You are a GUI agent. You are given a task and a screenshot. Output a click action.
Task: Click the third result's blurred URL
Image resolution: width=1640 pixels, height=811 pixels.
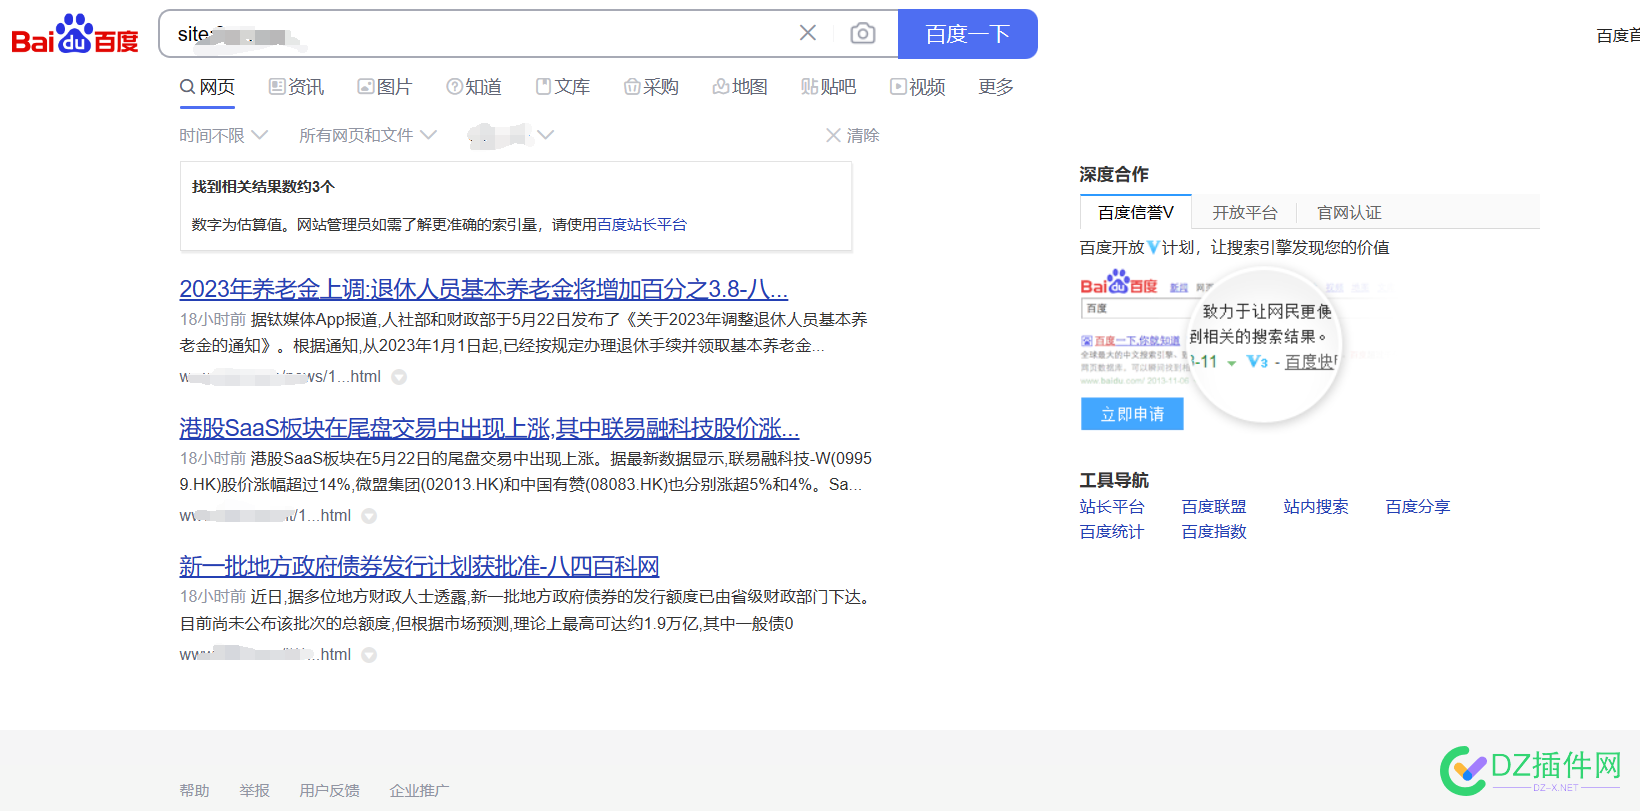point(265,655)
